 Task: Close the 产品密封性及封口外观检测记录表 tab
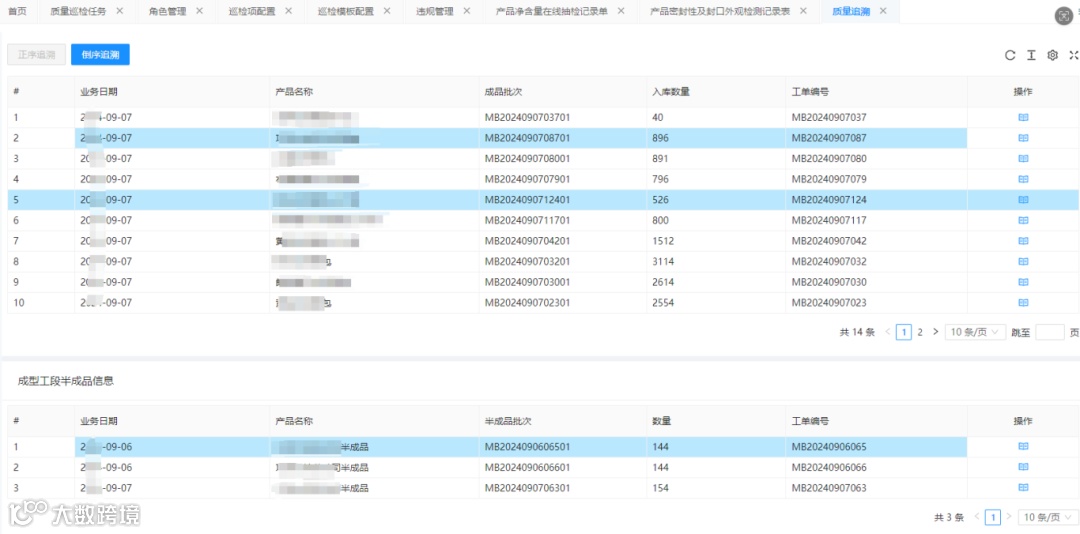click(x=804, y=11)
